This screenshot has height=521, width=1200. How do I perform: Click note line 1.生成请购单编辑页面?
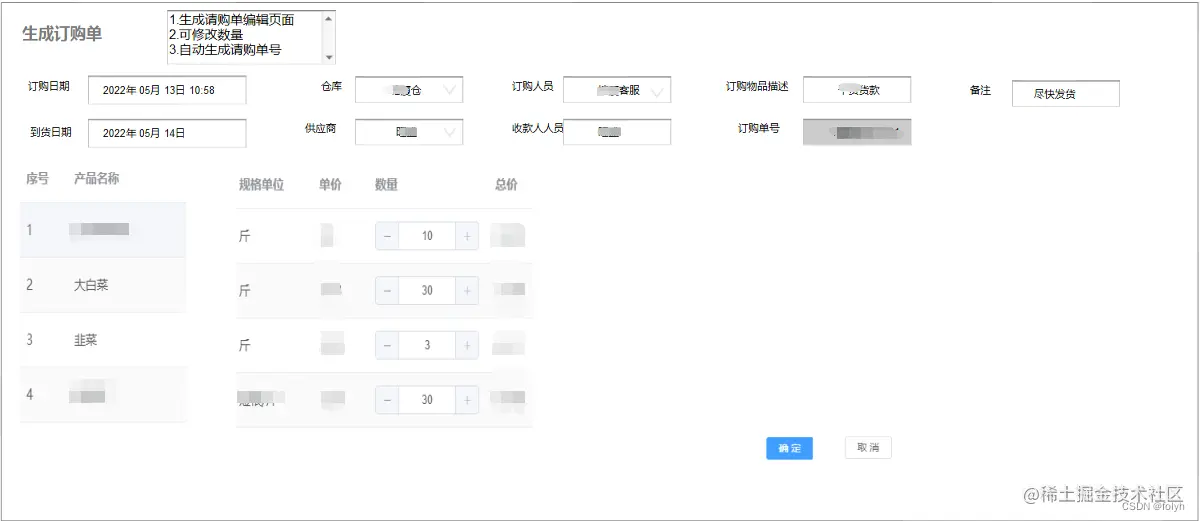click(232, 20)
